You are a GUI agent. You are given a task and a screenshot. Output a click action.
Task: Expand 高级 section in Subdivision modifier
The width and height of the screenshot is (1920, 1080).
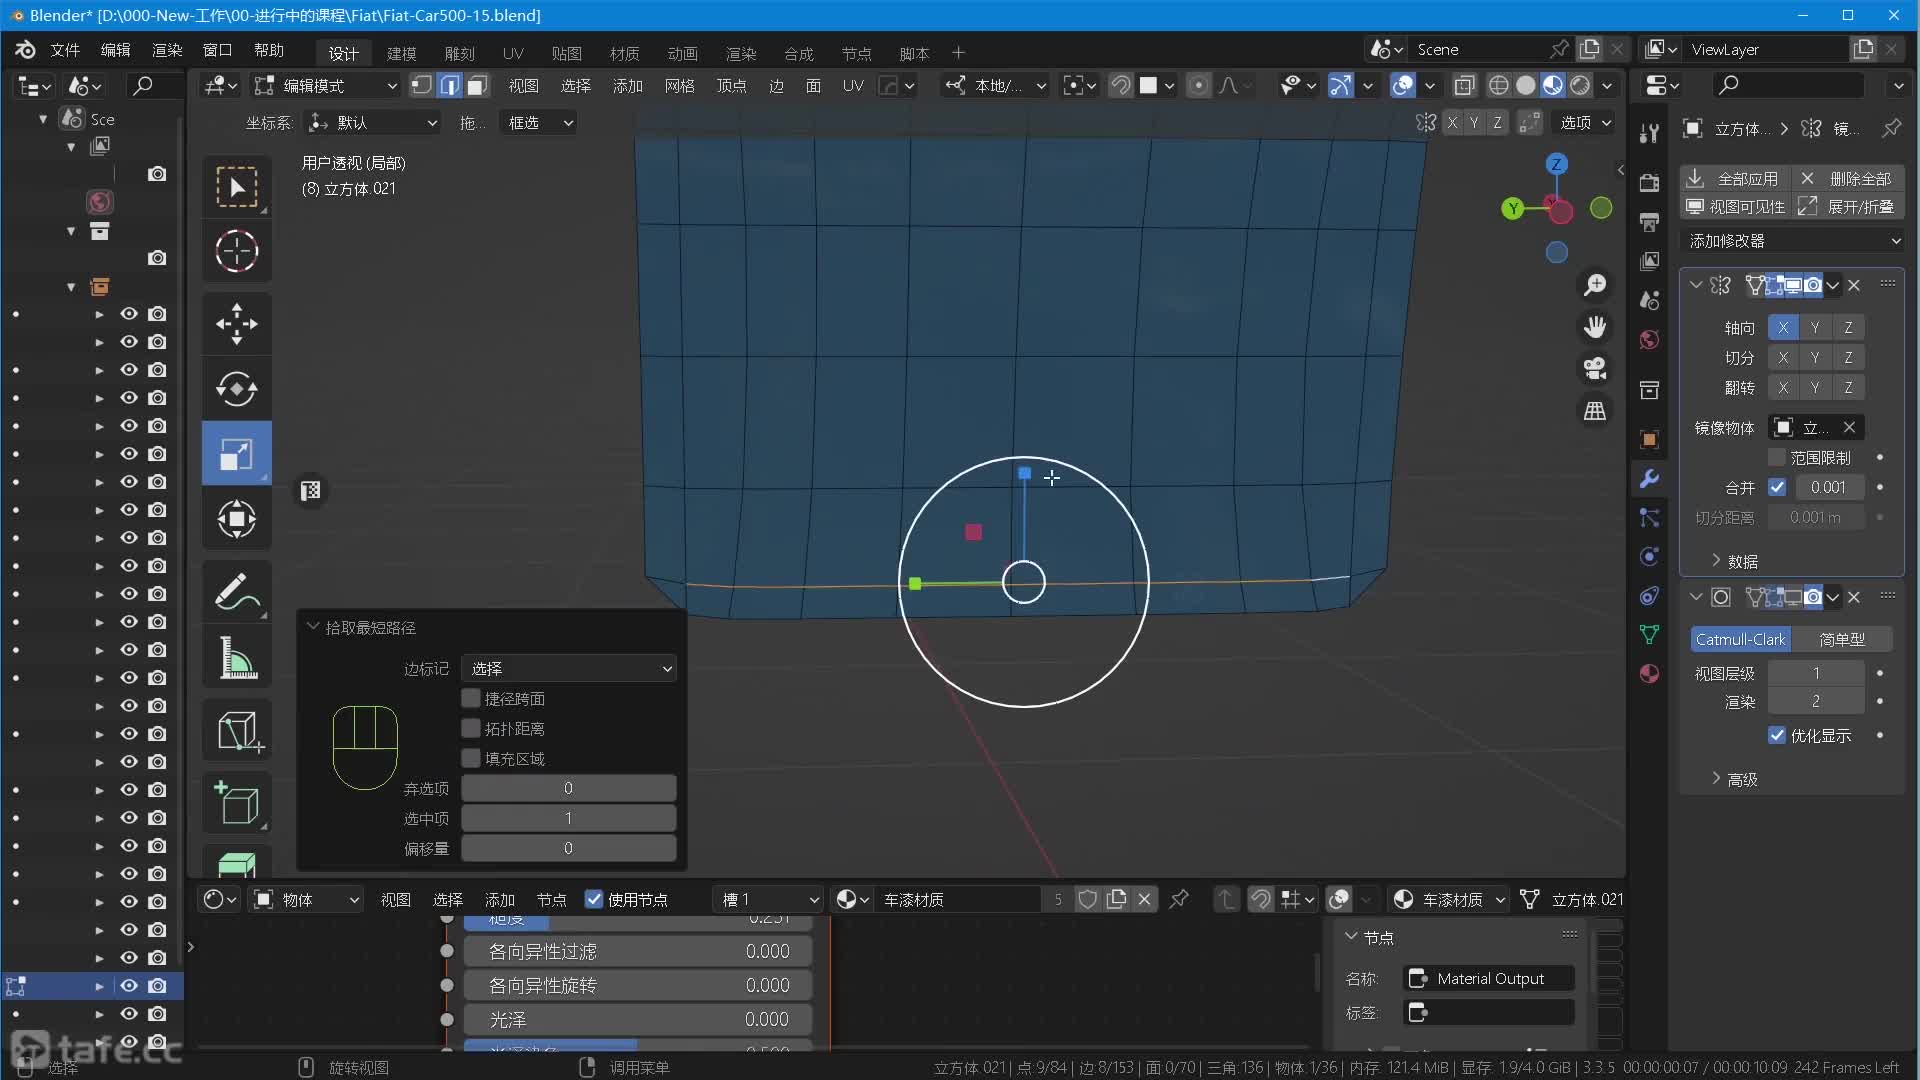[1735, 779]
